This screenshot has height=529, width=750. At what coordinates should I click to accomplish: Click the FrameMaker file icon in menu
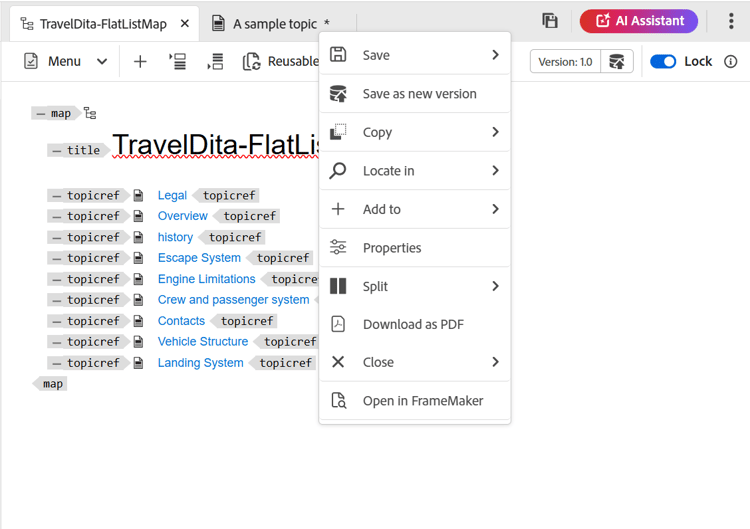pos(339,400)
